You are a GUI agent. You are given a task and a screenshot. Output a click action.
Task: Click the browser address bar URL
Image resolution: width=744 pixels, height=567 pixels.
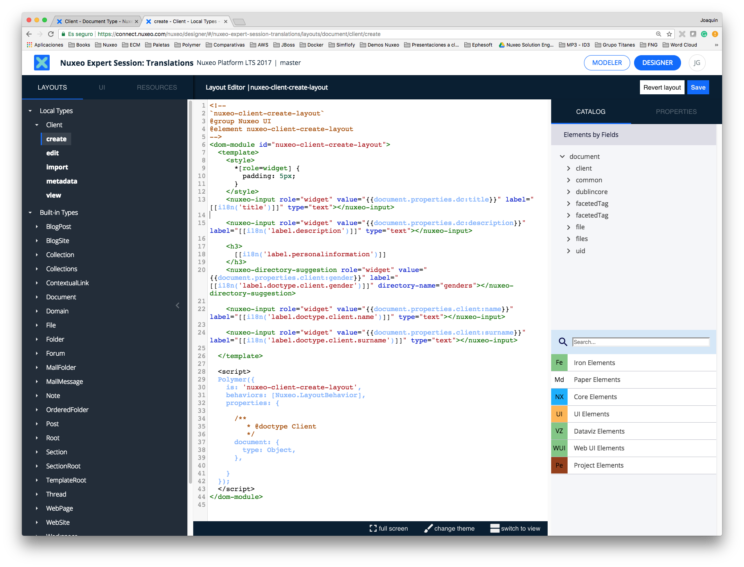[239, 34]
